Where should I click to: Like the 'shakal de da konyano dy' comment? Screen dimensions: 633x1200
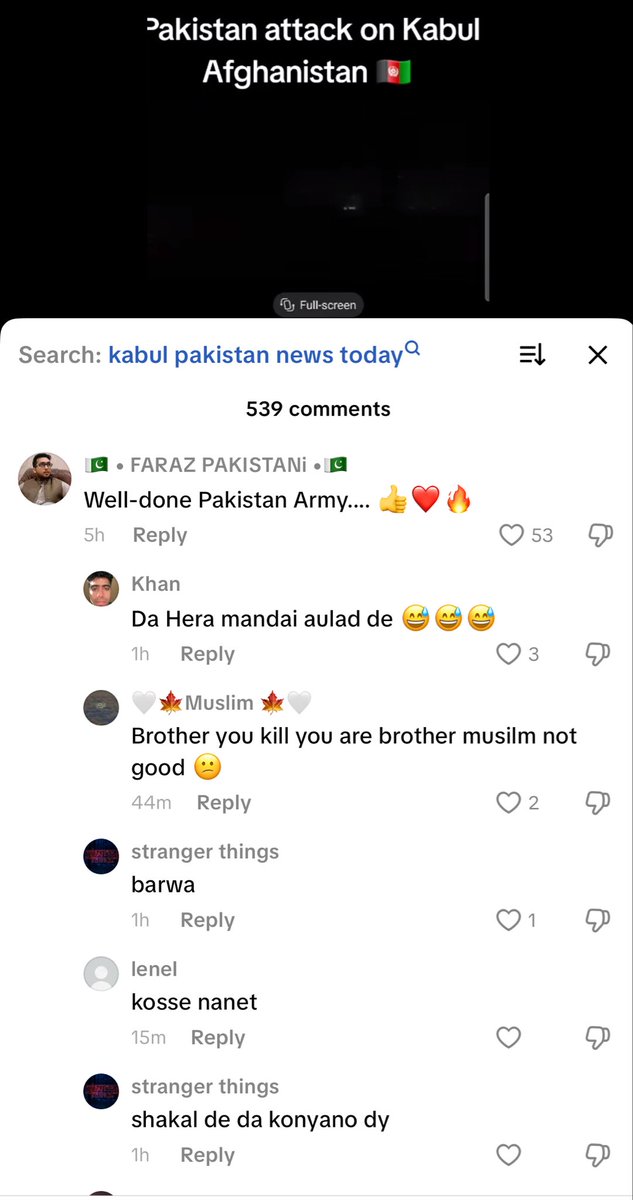tap(508, 1155)
